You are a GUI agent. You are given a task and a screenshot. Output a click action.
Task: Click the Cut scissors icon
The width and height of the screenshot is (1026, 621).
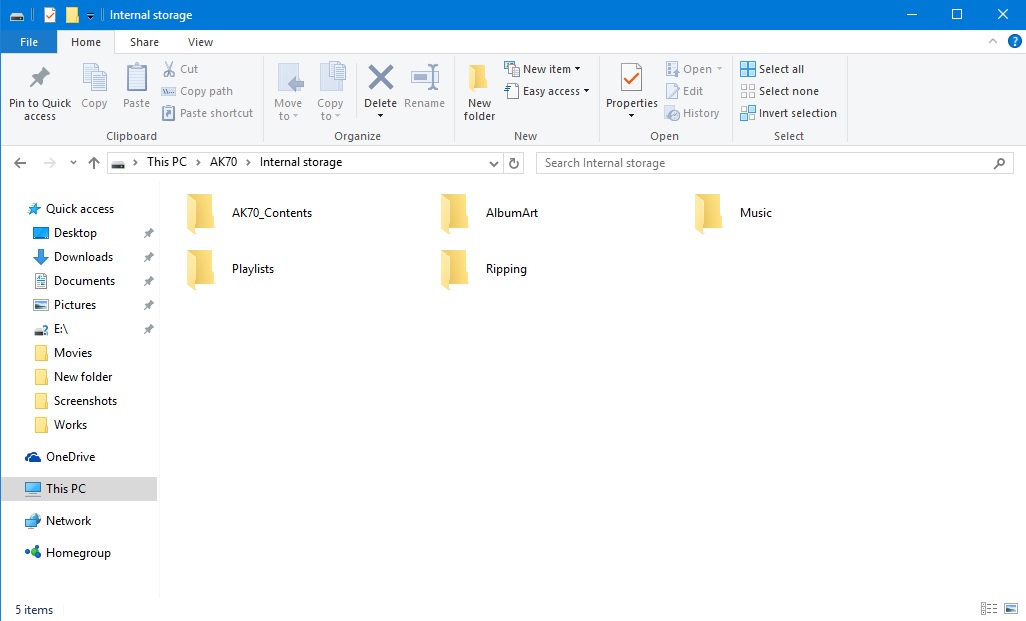pyautogui.click(x=169, y=69)
